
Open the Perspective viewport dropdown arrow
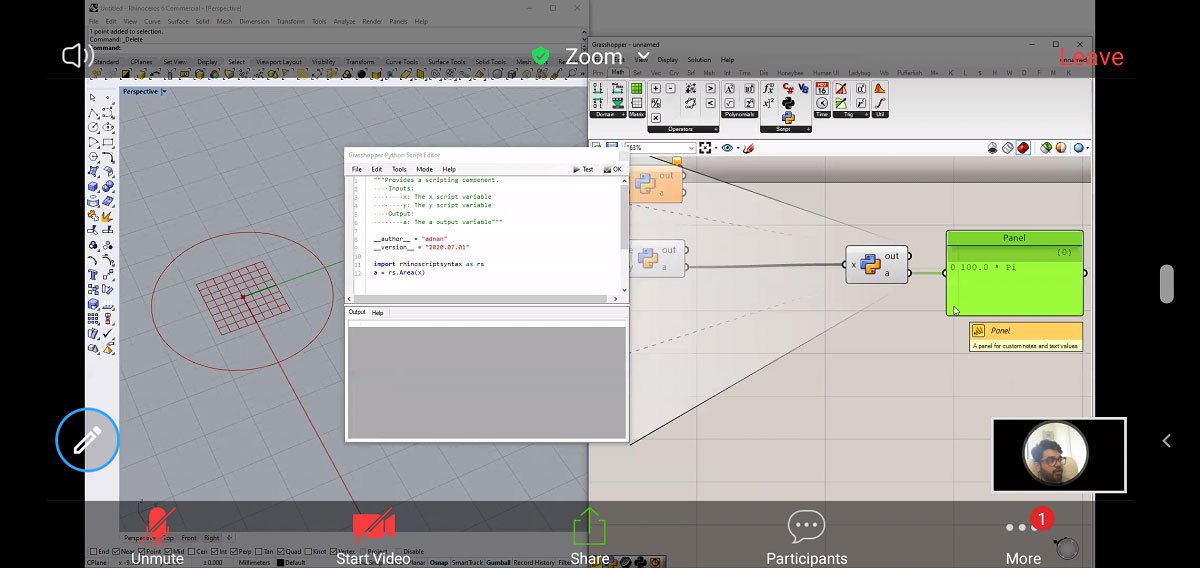(164, 91)
